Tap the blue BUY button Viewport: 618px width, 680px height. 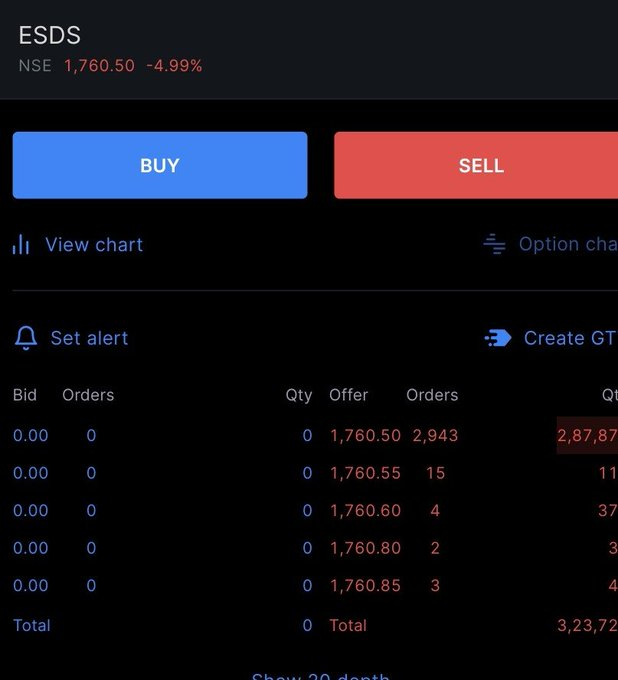point(160,165)
